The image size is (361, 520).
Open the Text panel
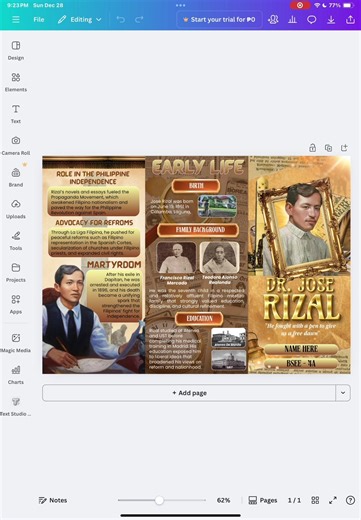pos(16,114)
